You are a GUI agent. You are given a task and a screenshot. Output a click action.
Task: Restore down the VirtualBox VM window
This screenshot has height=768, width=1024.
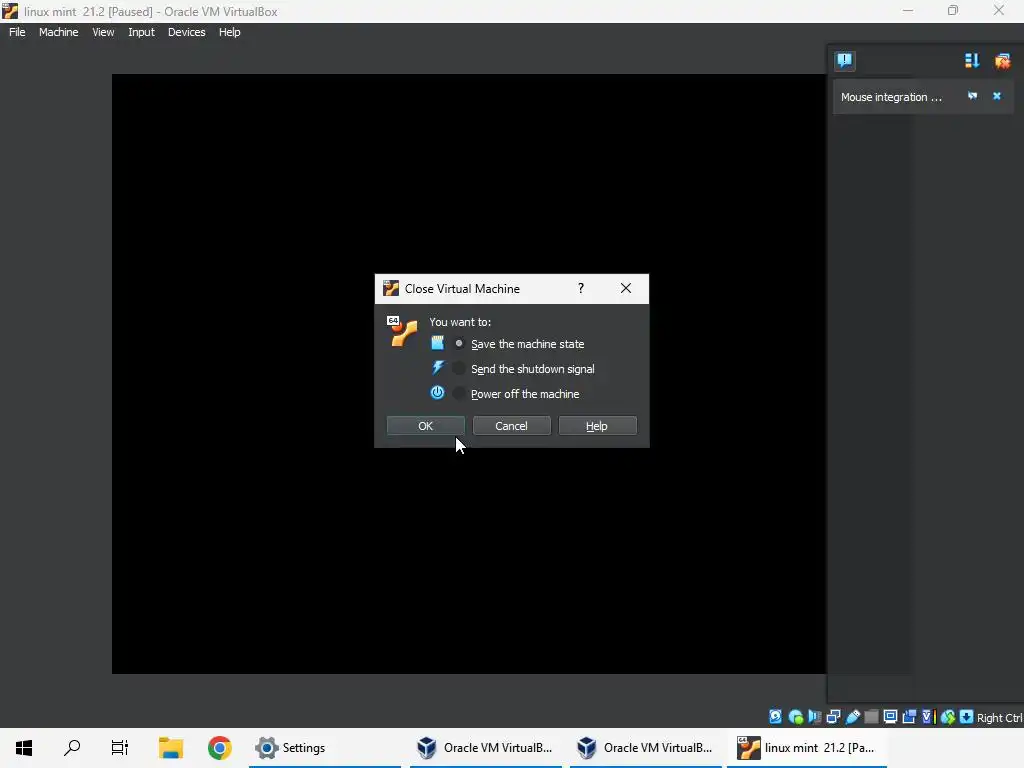click(x=953, y=11)
